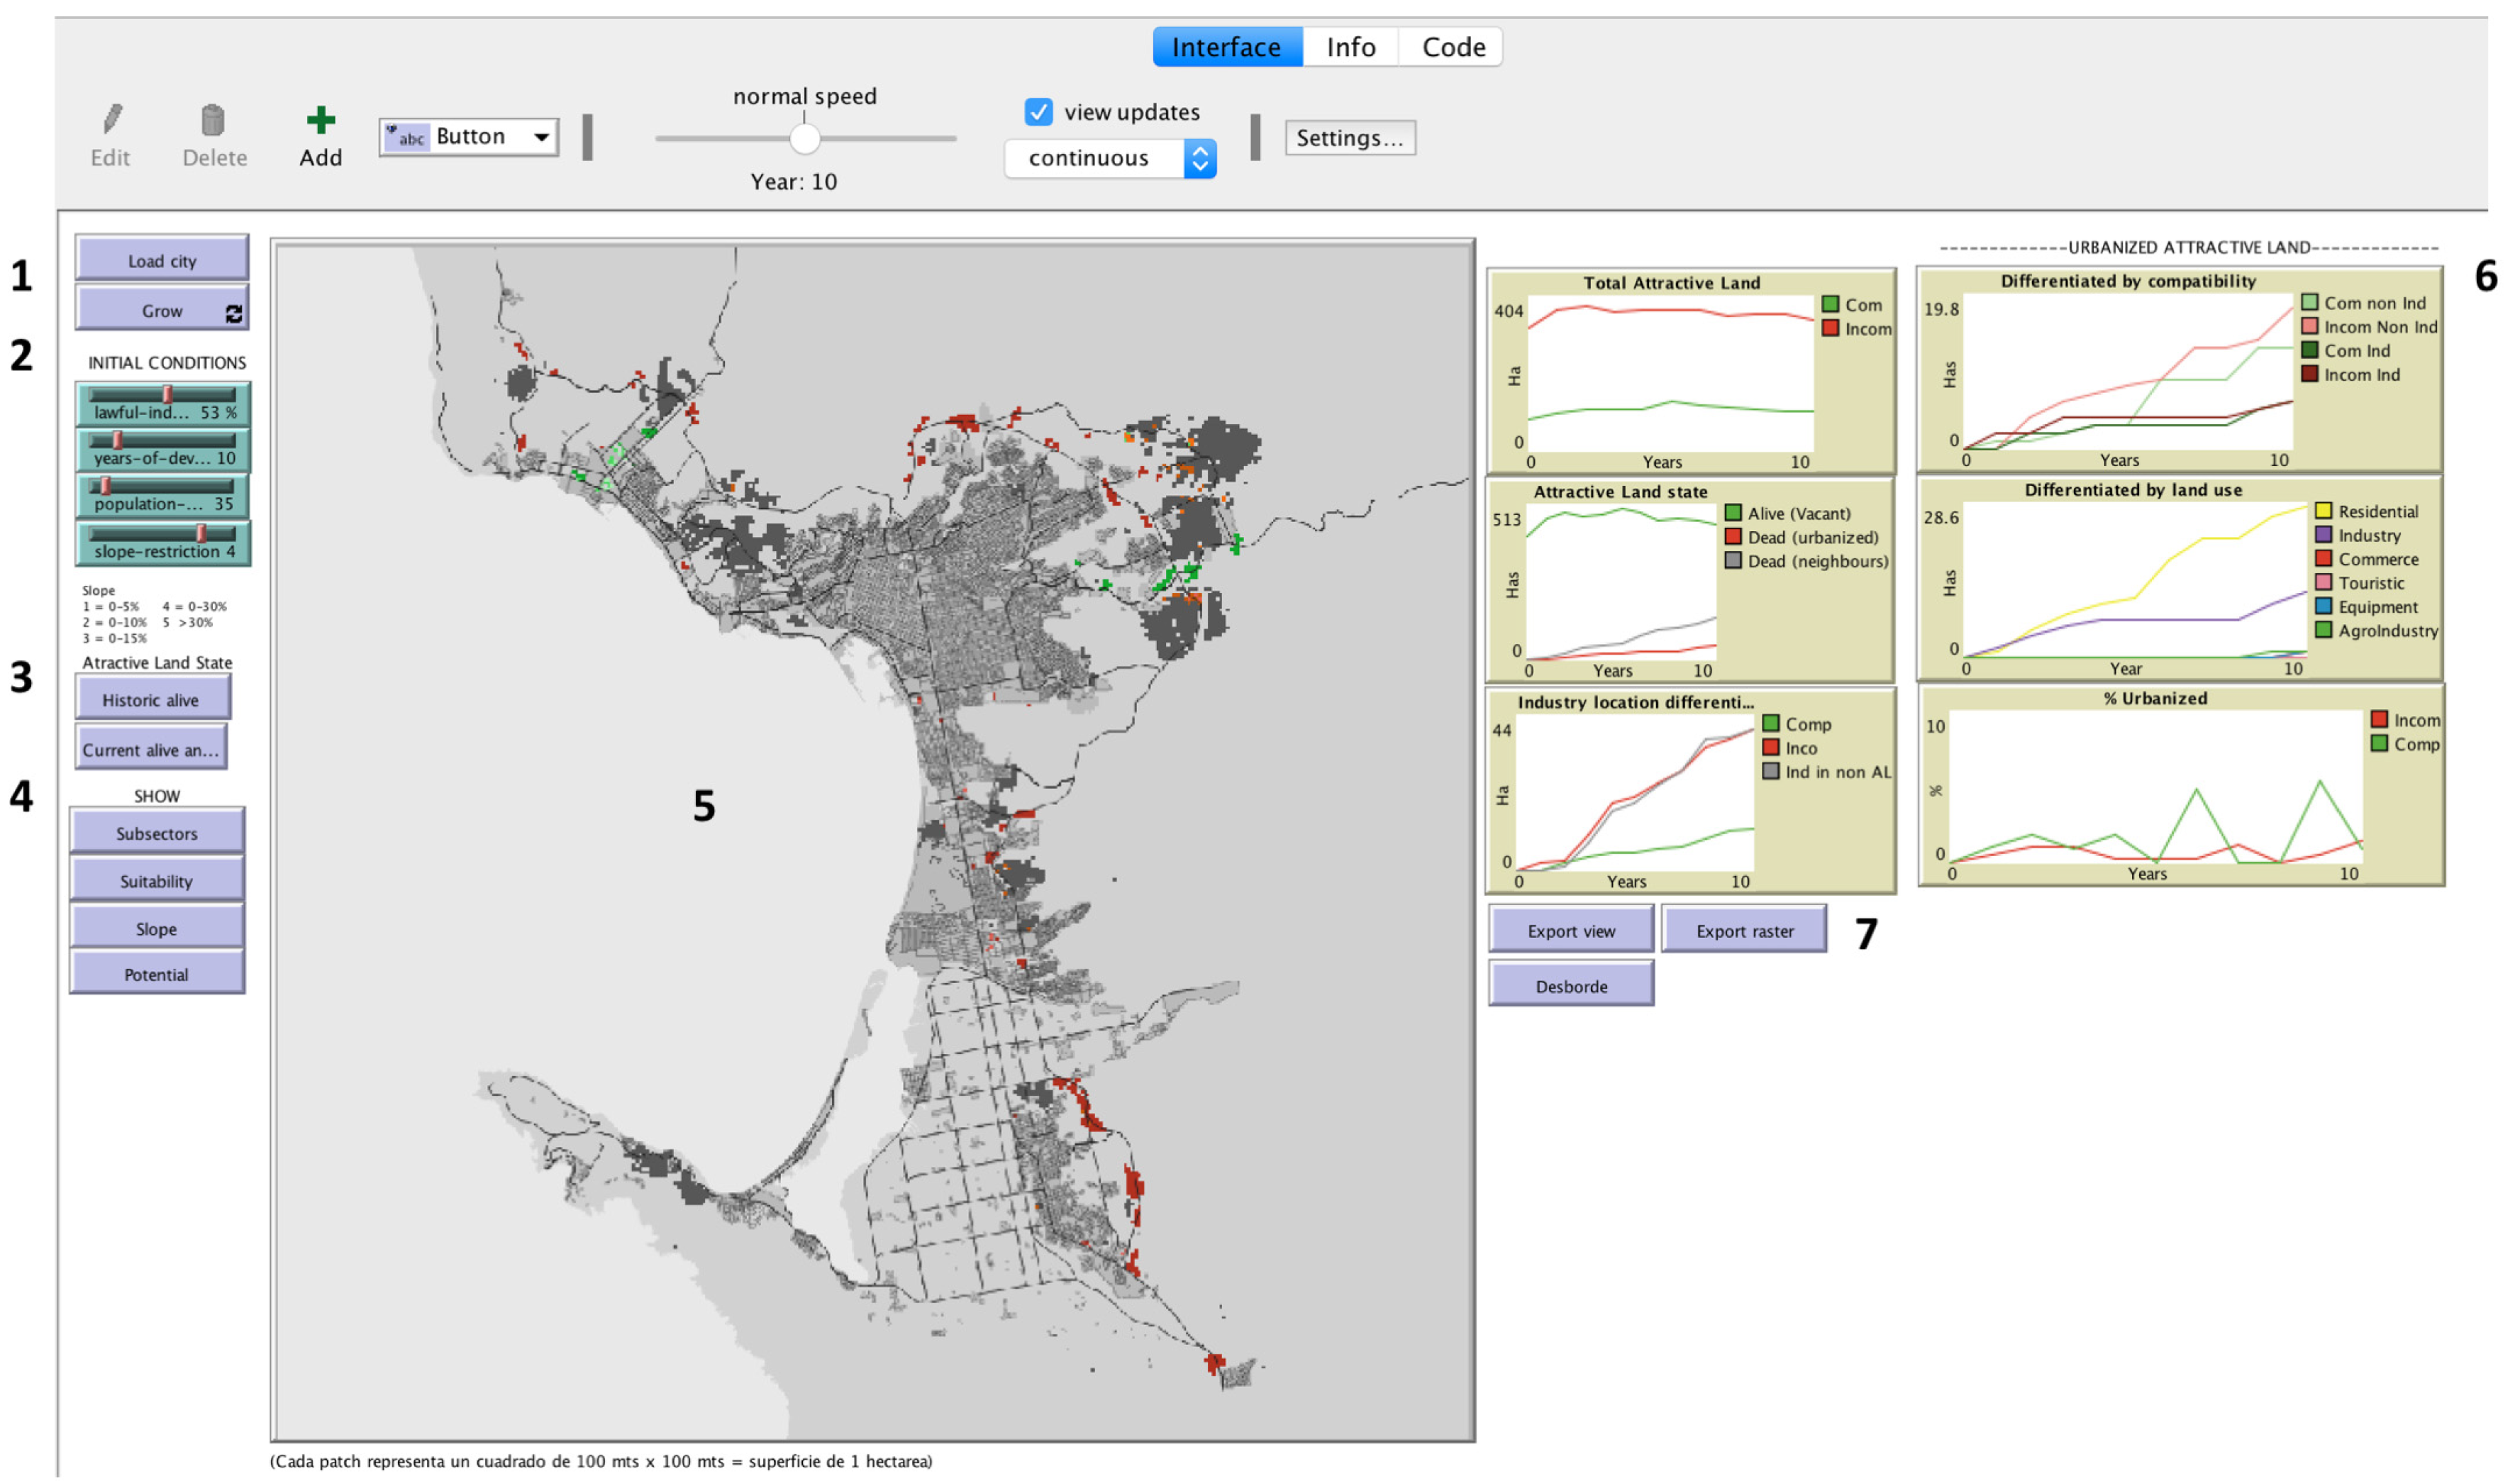The image size is (2520, 1481).
Task: Click the Delete trash can icon
Action: pos(213,120)
